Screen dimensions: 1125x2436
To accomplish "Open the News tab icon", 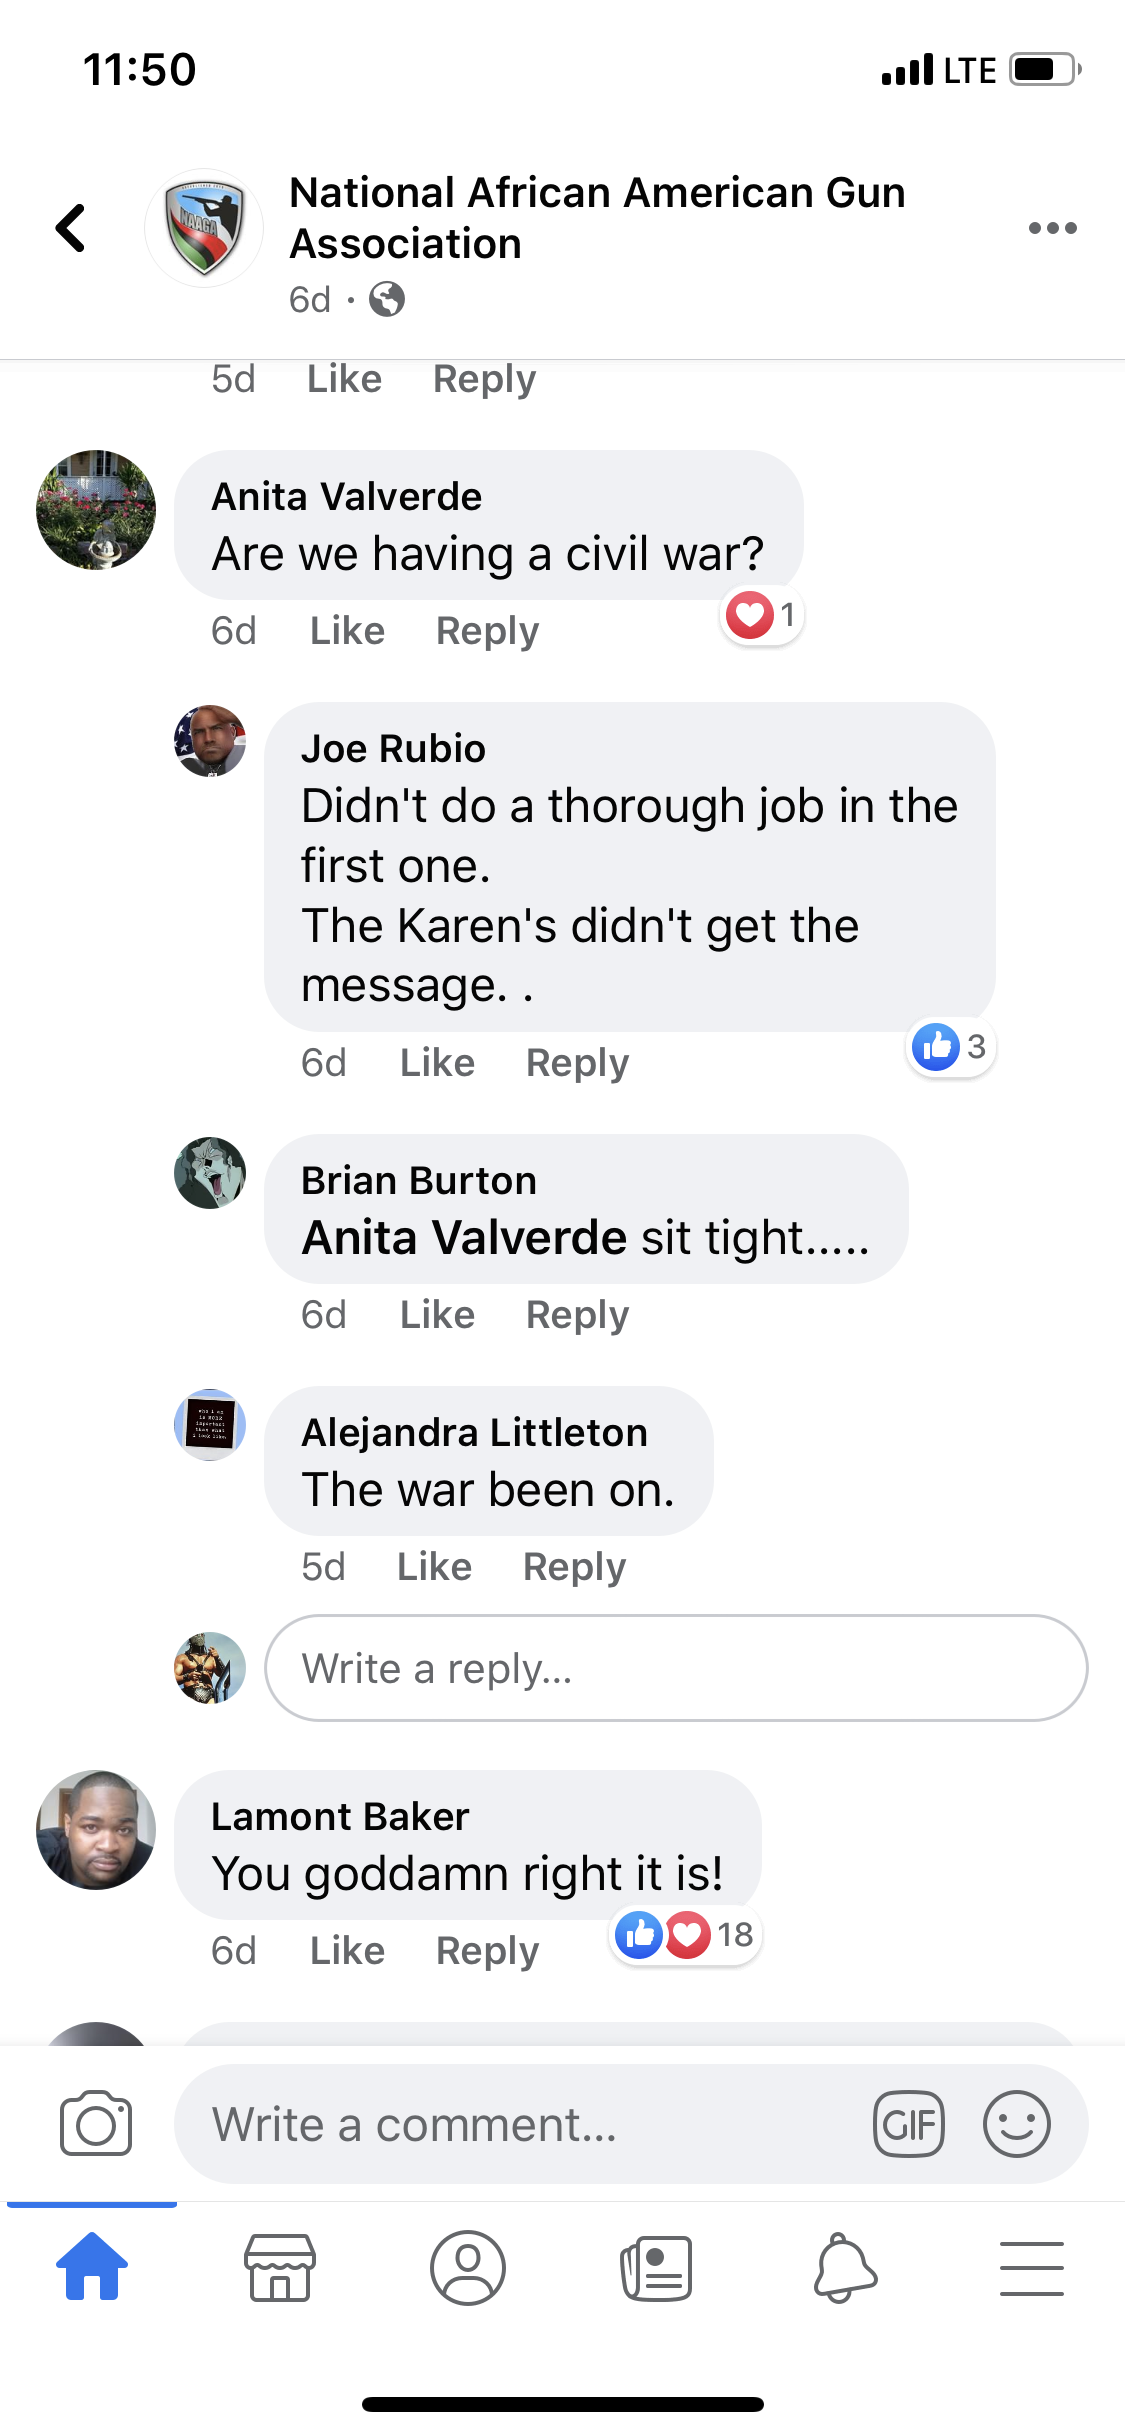I will coord(656,2268).
